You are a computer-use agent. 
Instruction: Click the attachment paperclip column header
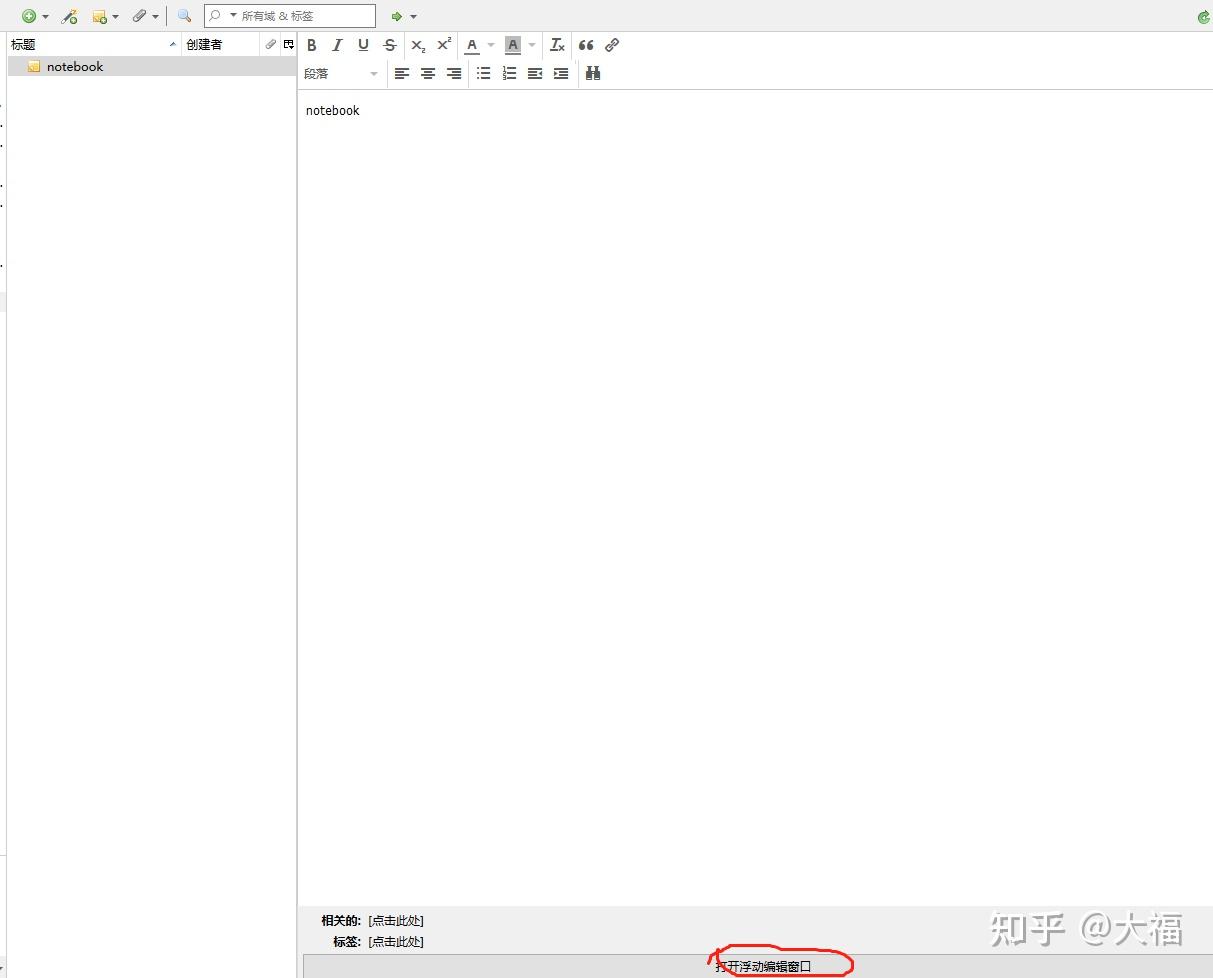pos(270,44)
